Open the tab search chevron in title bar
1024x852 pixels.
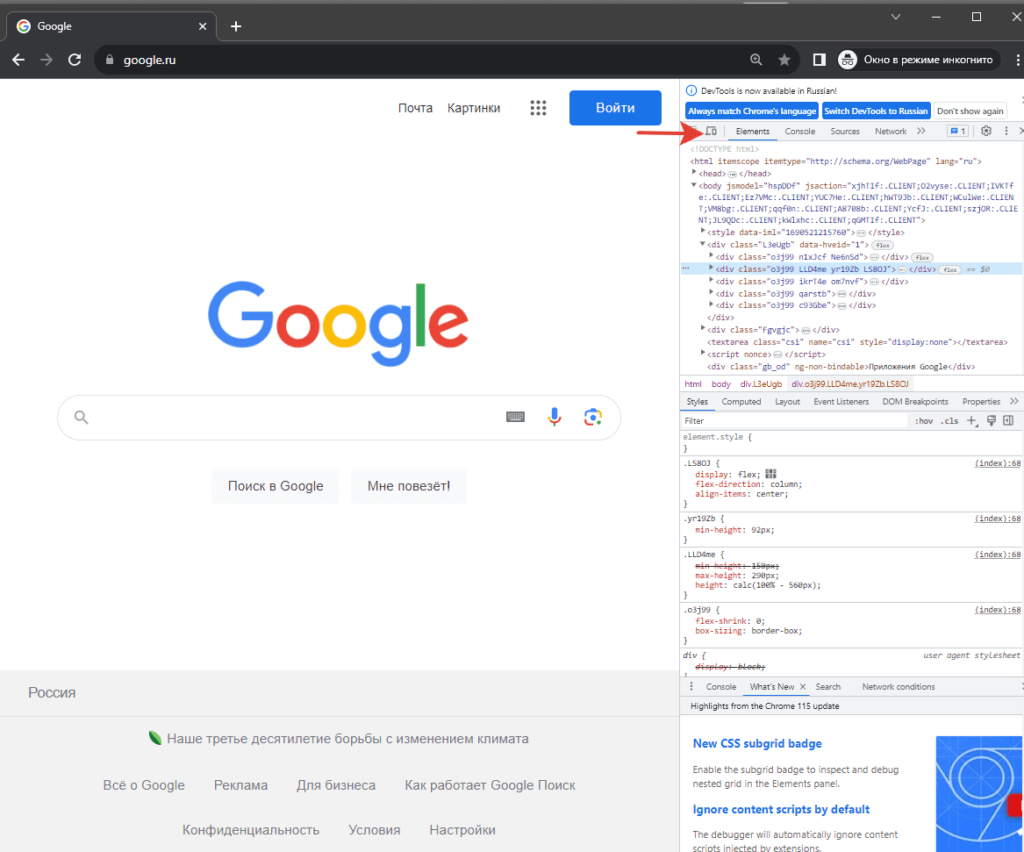coord(896,17)
